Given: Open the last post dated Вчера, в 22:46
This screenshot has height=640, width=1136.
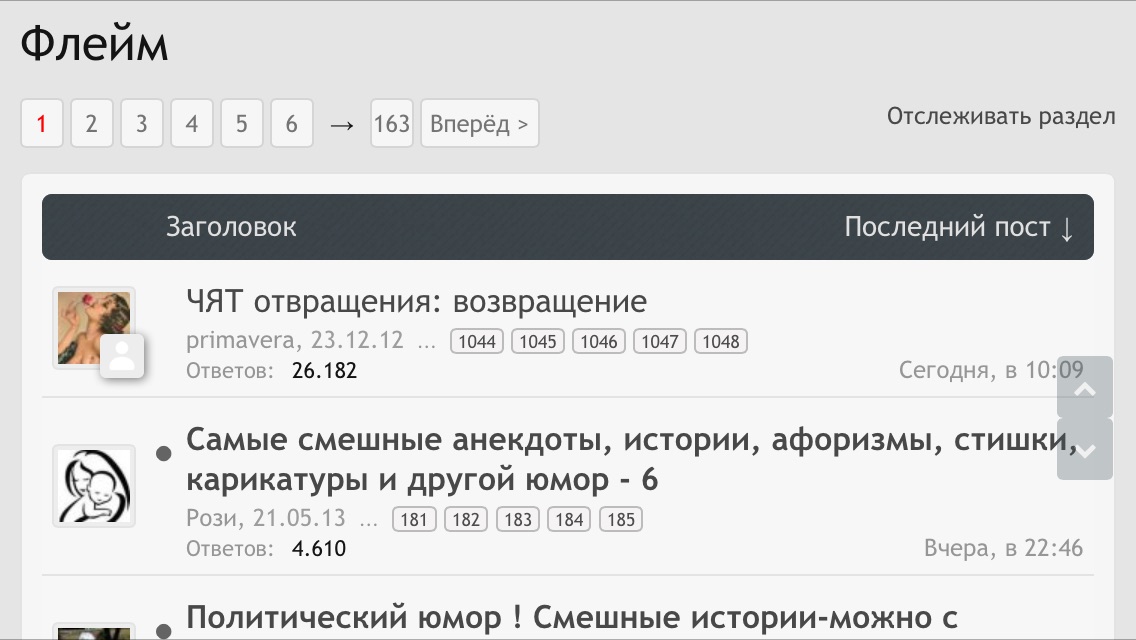Looking at the screenshot, I should coord(1003,548).
